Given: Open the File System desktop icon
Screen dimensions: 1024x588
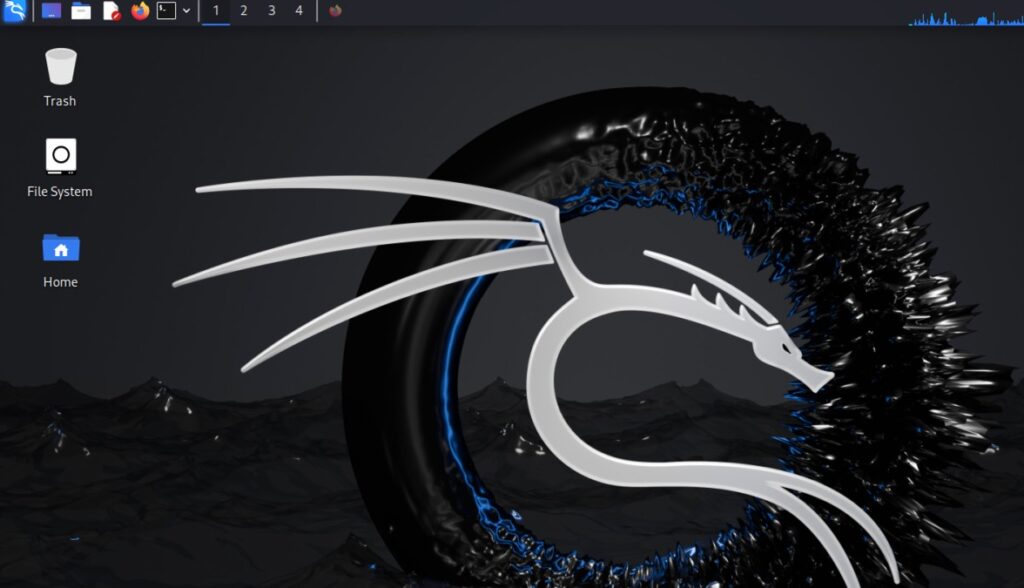Looking at the screenshot, I should click(x=59, y=155).
